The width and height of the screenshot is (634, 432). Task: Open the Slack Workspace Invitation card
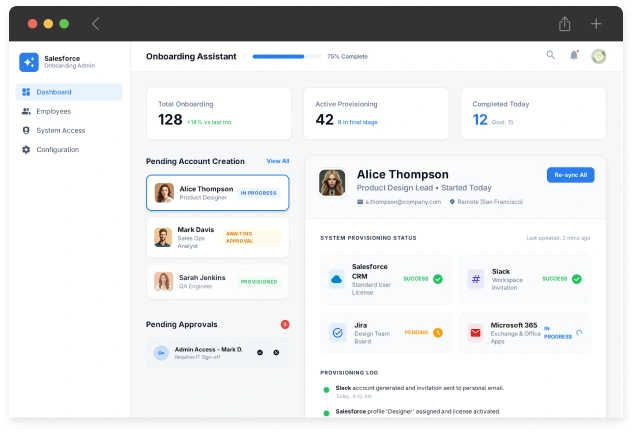pyautogui.click(x=525, y=279)
